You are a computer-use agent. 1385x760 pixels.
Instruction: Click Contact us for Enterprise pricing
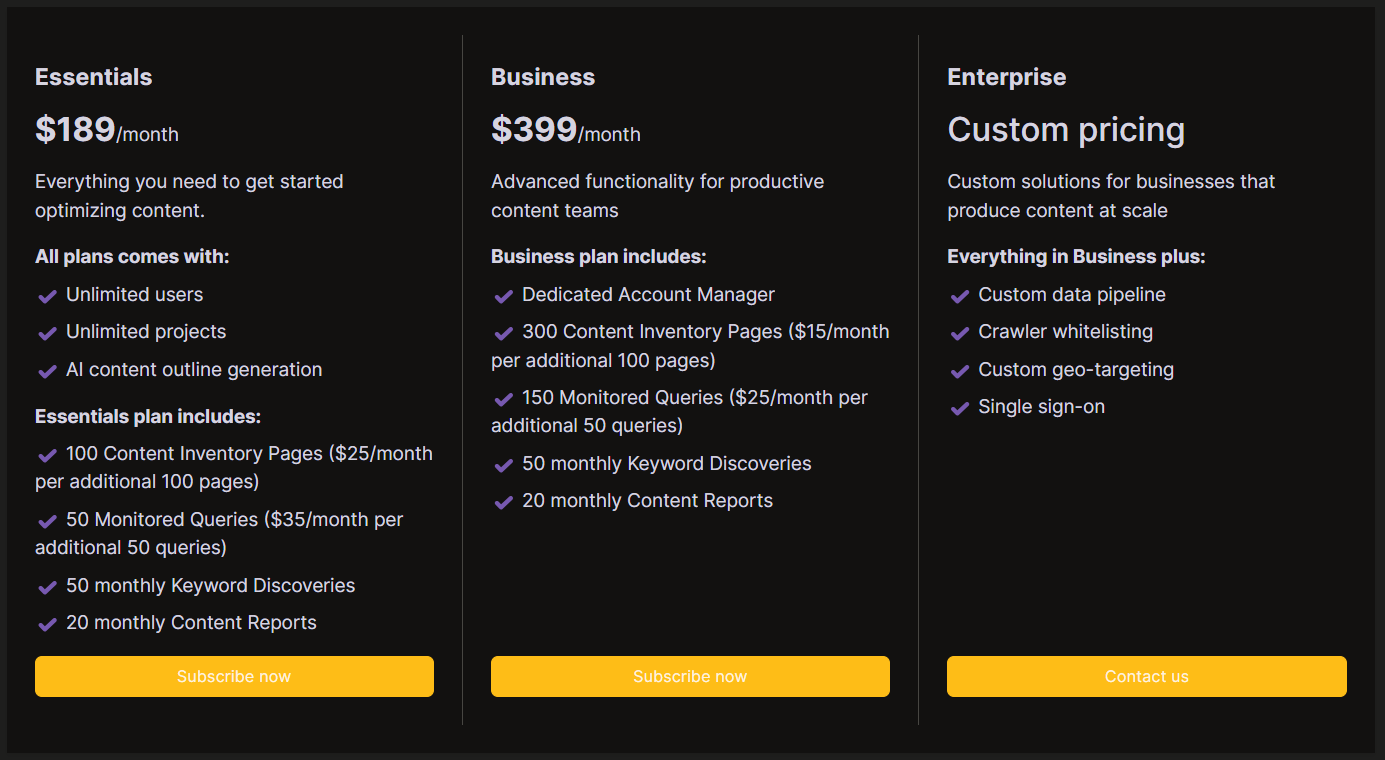point(1147,676)
